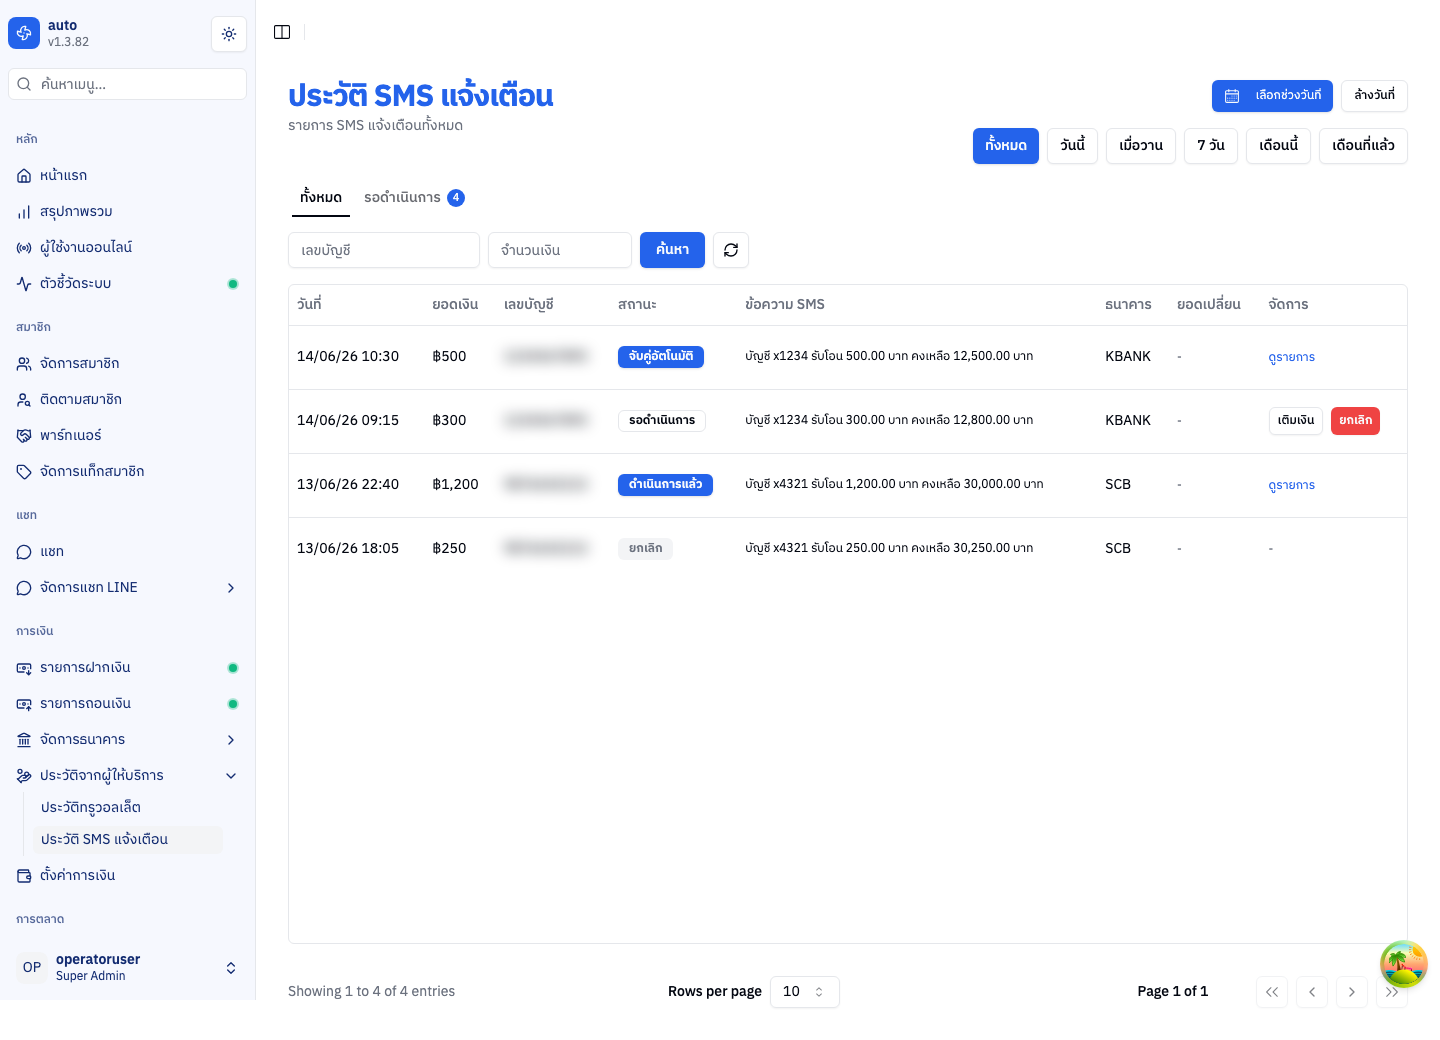Viewport: 1440px width, 1040px height.
Task: Focus the เลขบัญชี filter field
Action: [384, 250]
